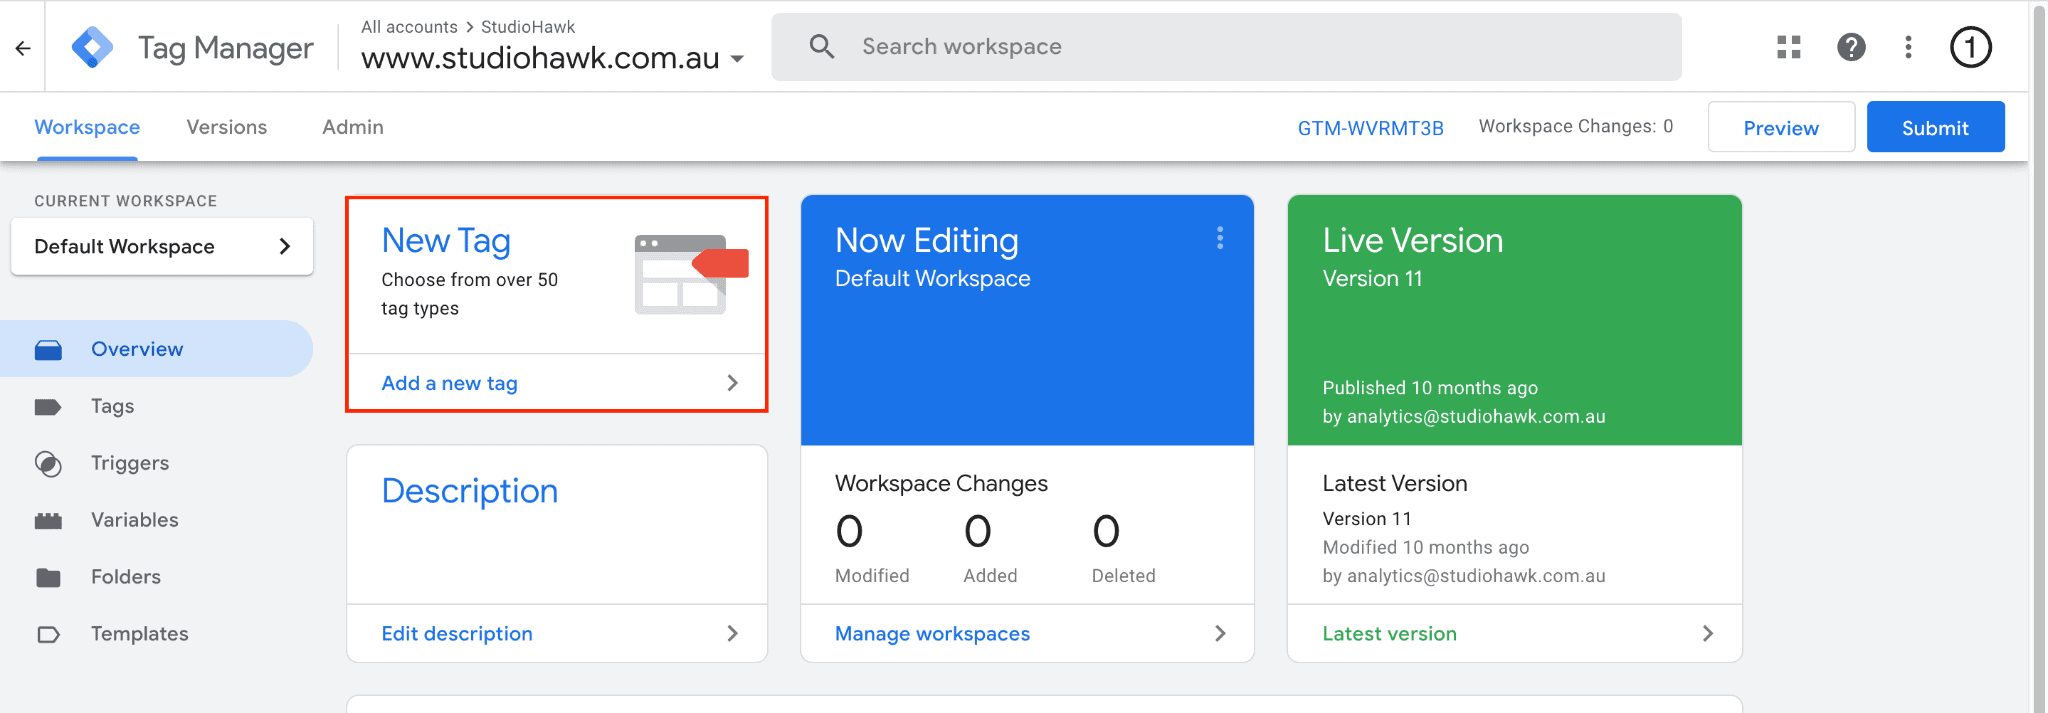Open the GTM-WVRMT3B container ID link
This screenshot has width=2048, height=713.
[x=1370, y=128]
